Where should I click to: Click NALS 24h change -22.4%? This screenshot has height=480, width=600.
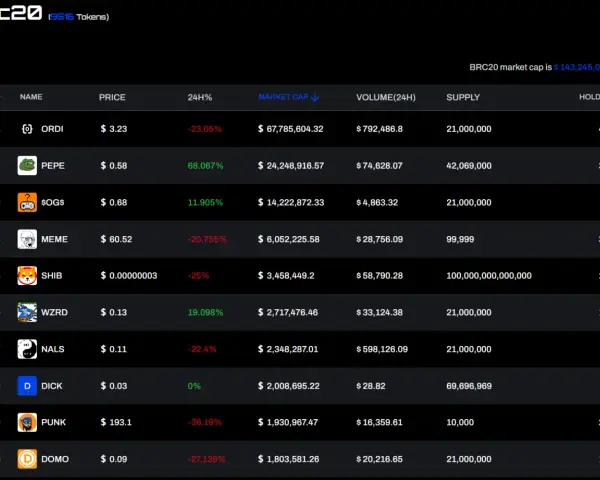pos(202,349)
